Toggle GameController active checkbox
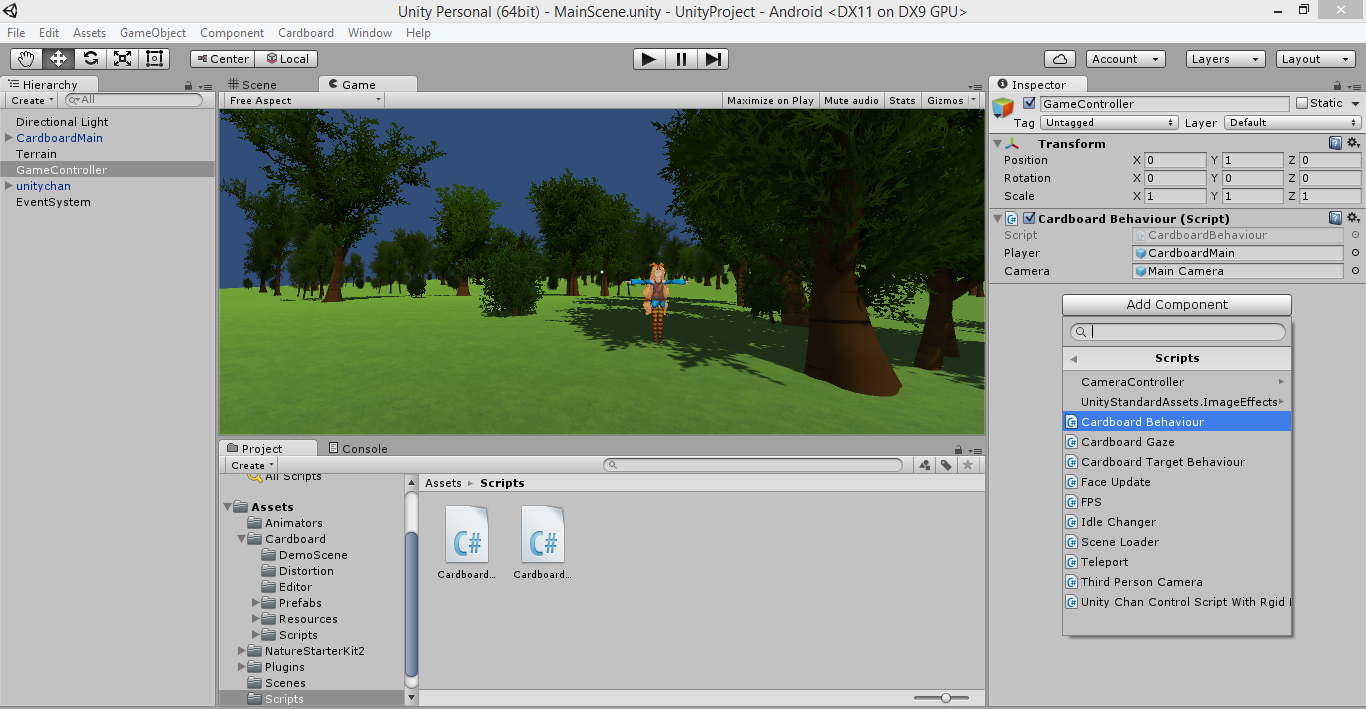1366x709 pixels. (x=1029, y=103)
